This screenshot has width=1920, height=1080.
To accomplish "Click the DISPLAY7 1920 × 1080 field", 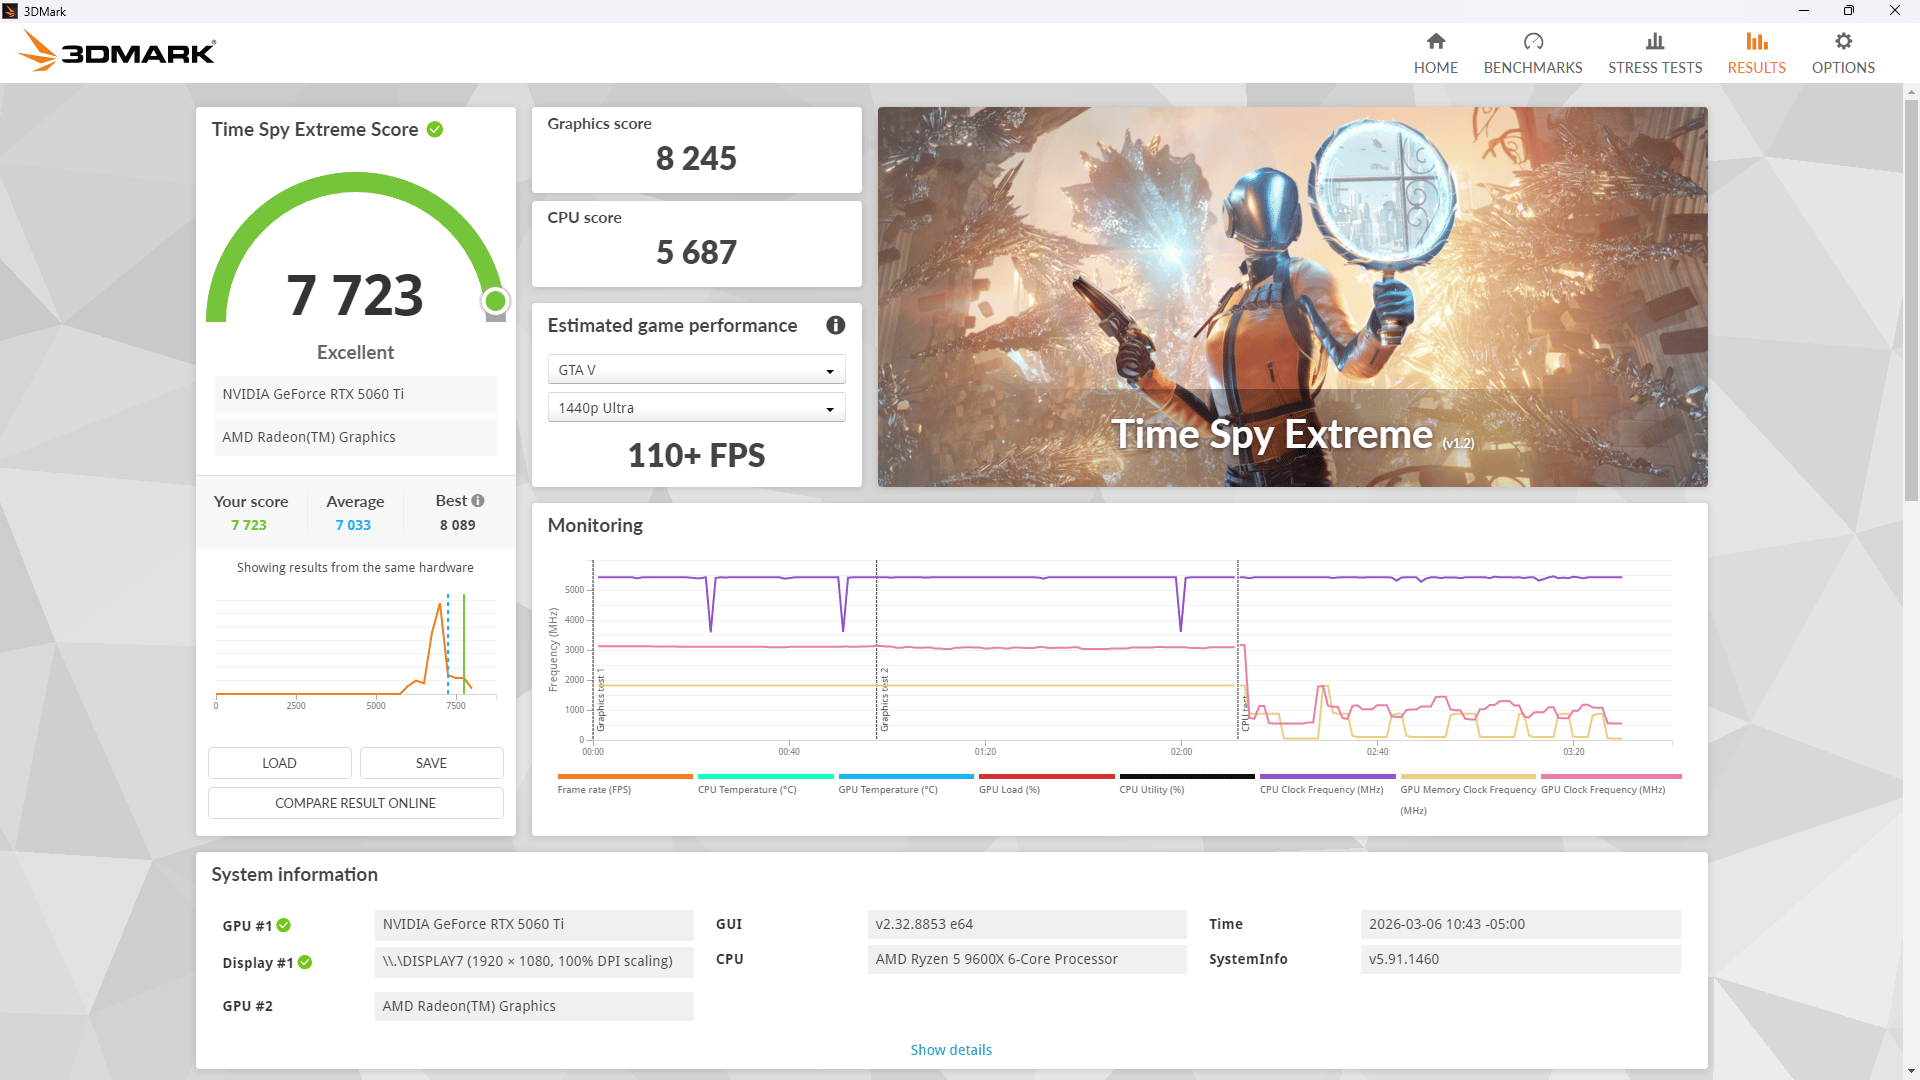I will point(534,961).
